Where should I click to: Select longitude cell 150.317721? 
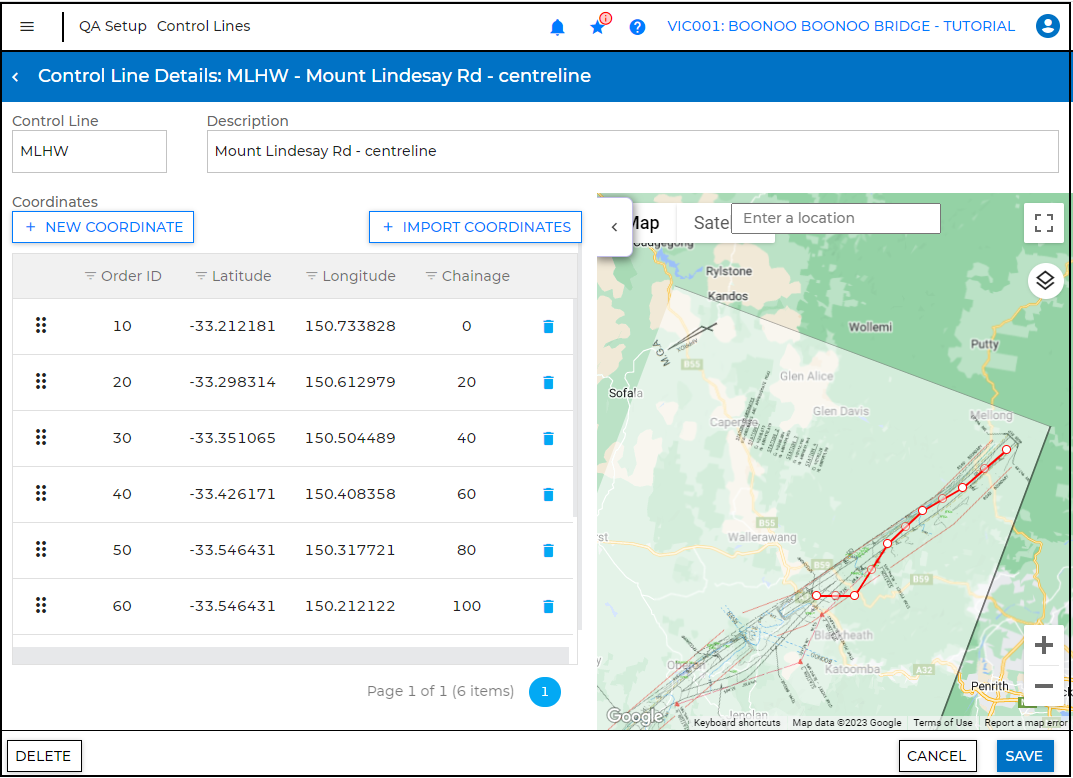point(350,551)
